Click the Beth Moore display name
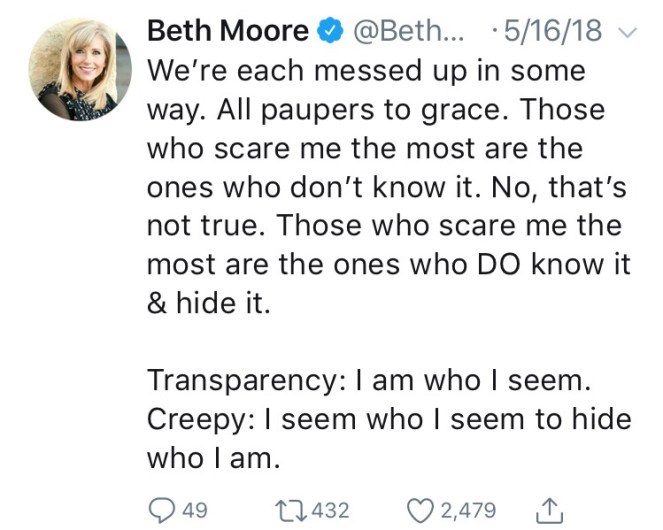This screenshot has width=663, height=530. click(227, 31)
